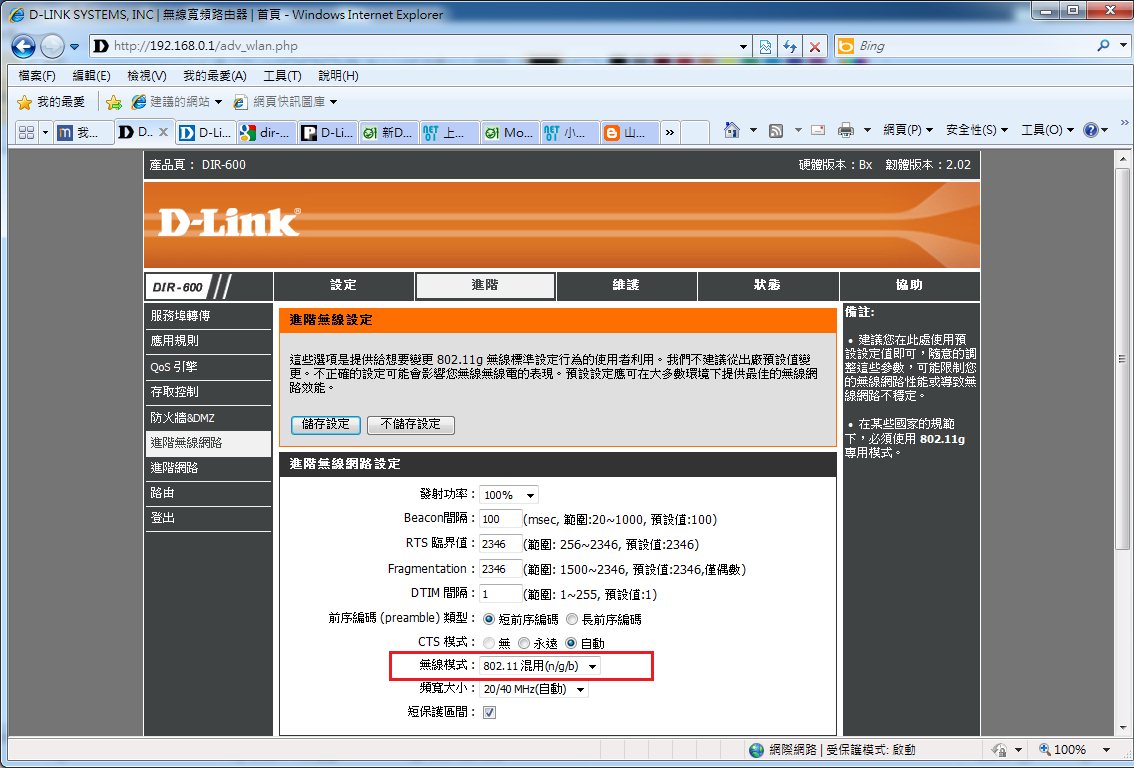The image size is (1134, 768).
Task: Select the 長前序編碼 radio button
Action: (572, 619)
